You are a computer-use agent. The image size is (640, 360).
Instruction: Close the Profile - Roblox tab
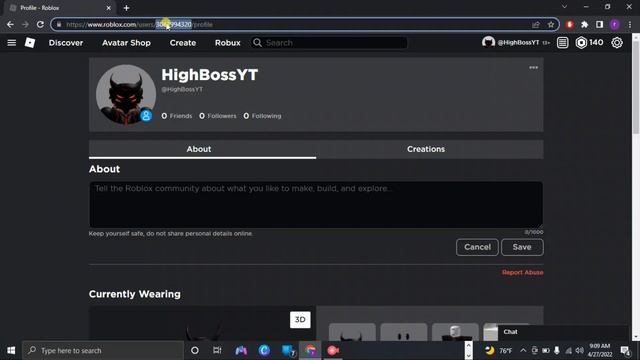[109, 8]
